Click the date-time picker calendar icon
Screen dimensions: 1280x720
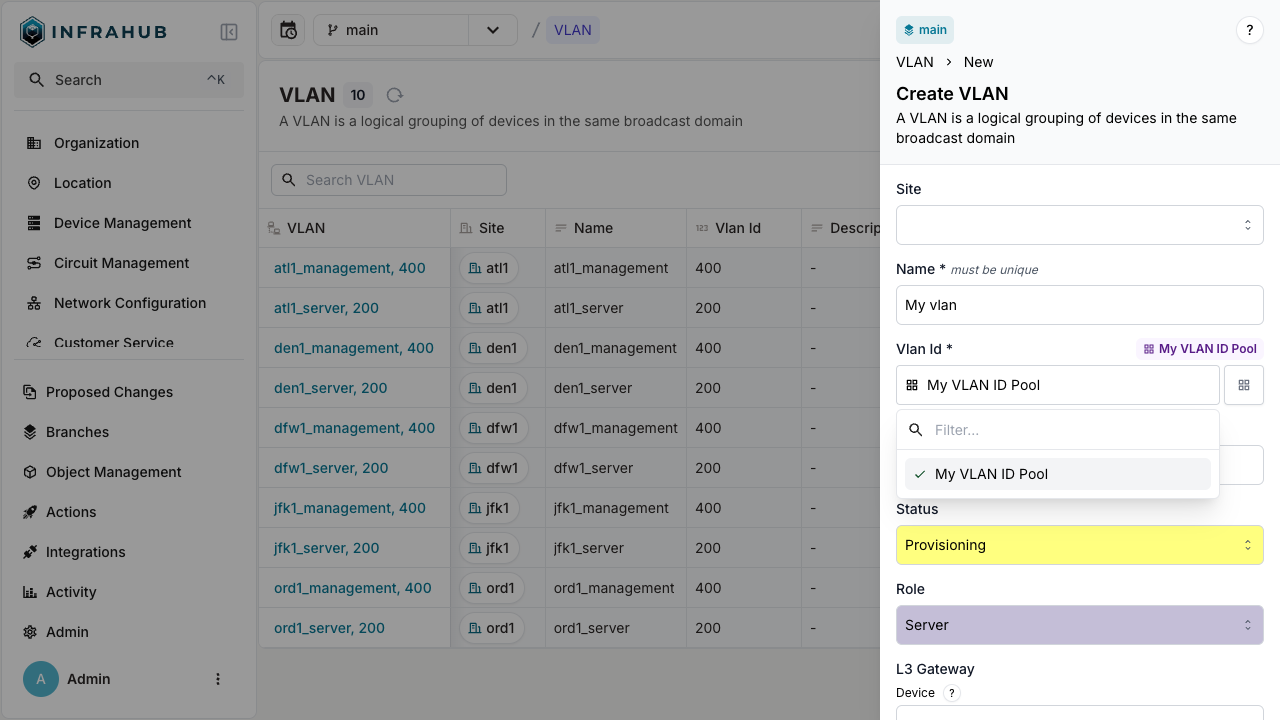pyautogui.click(x=288, y=30)
